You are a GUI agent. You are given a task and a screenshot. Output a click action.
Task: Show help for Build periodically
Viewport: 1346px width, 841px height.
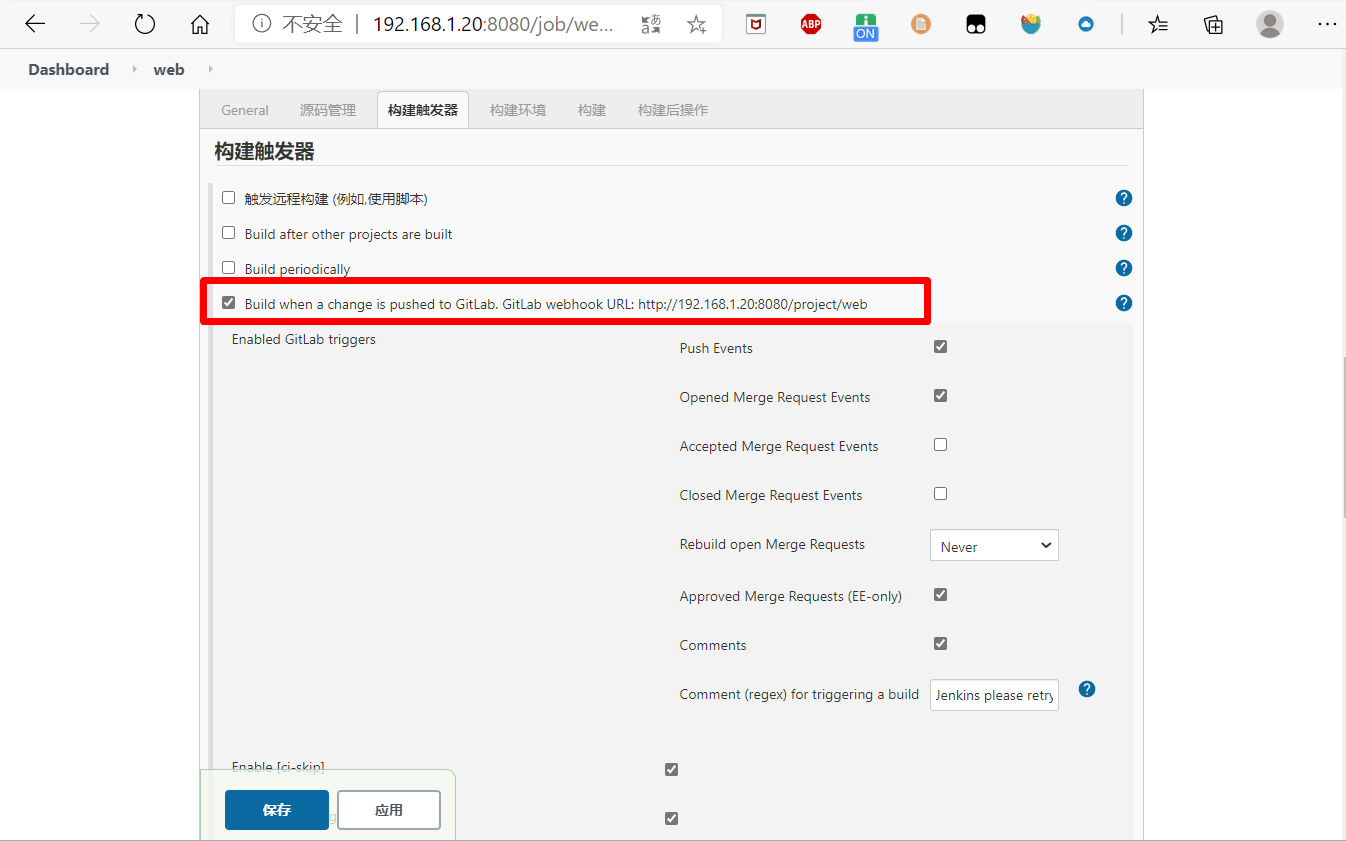click(x=1124, y=268)
